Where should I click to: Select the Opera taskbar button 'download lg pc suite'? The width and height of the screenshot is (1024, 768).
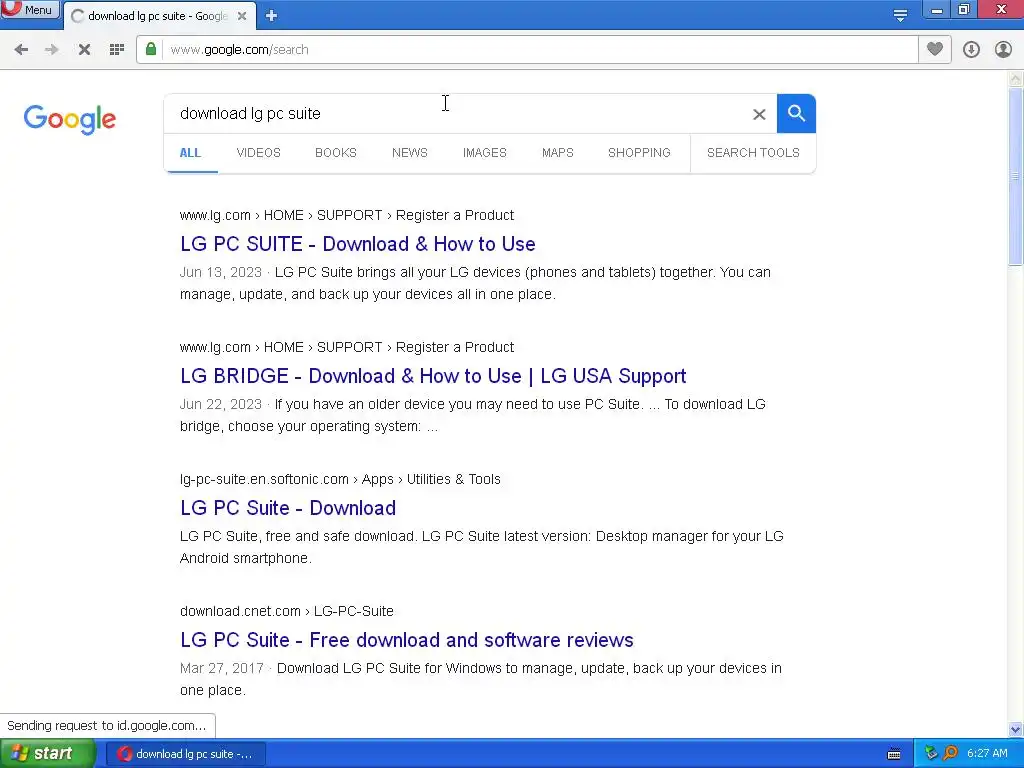[x=185, y=754]
